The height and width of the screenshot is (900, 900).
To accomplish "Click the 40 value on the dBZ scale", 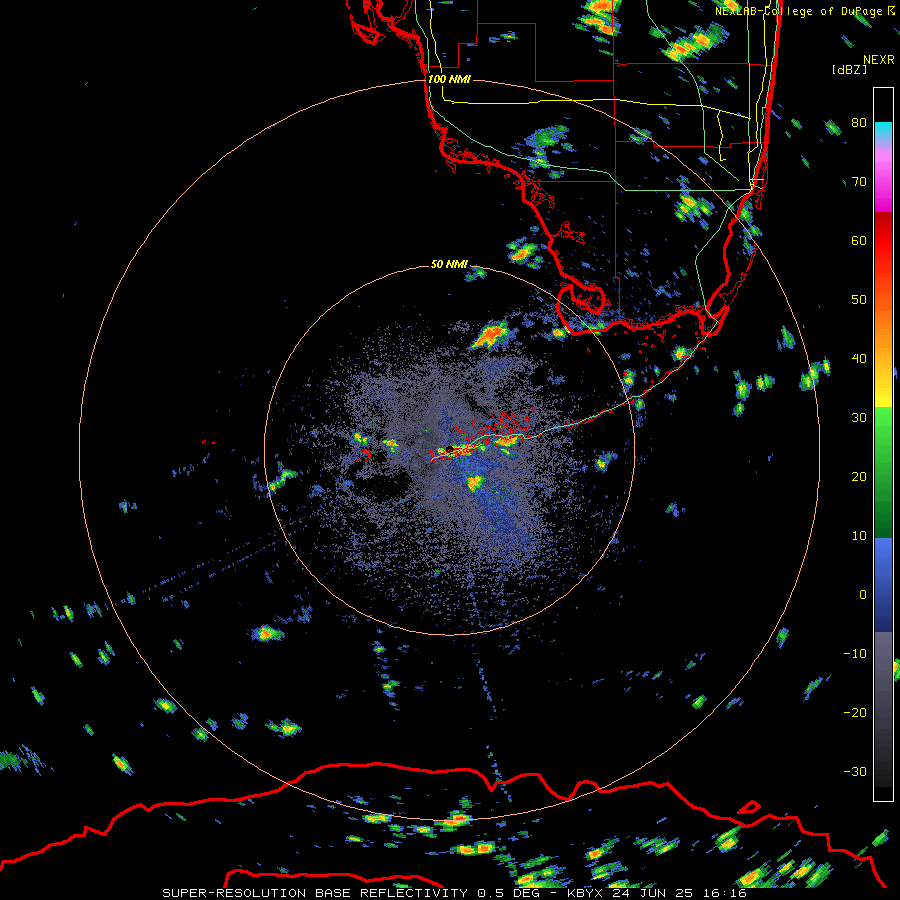I will 859,359.
